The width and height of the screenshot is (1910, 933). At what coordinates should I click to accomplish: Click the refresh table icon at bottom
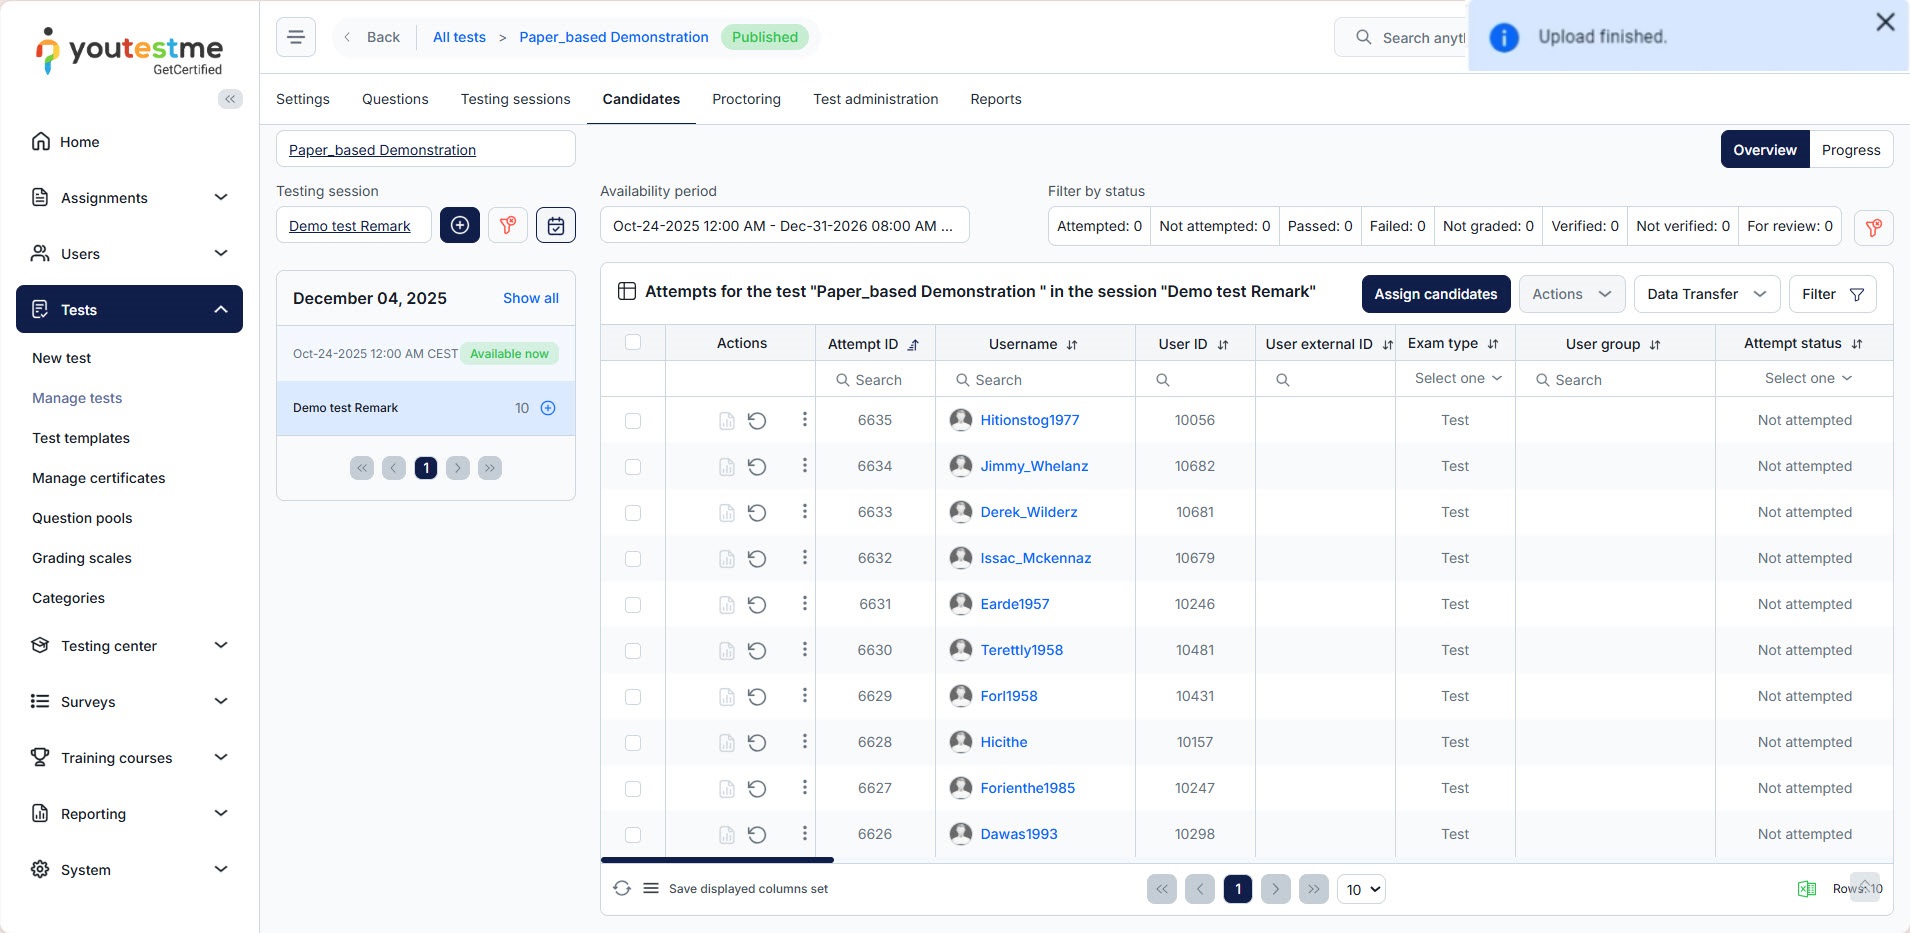(622, 889)
